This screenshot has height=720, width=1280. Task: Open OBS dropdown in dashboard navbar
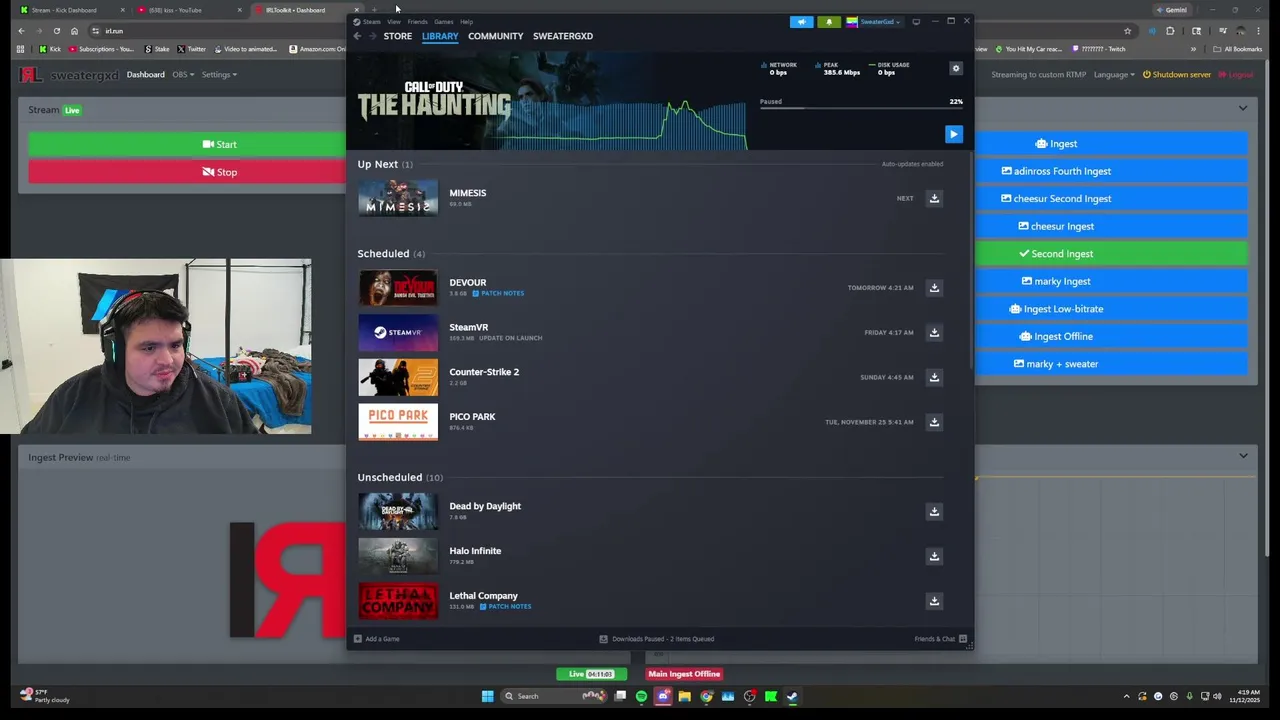pyautogui.click(x=182, y=74)
